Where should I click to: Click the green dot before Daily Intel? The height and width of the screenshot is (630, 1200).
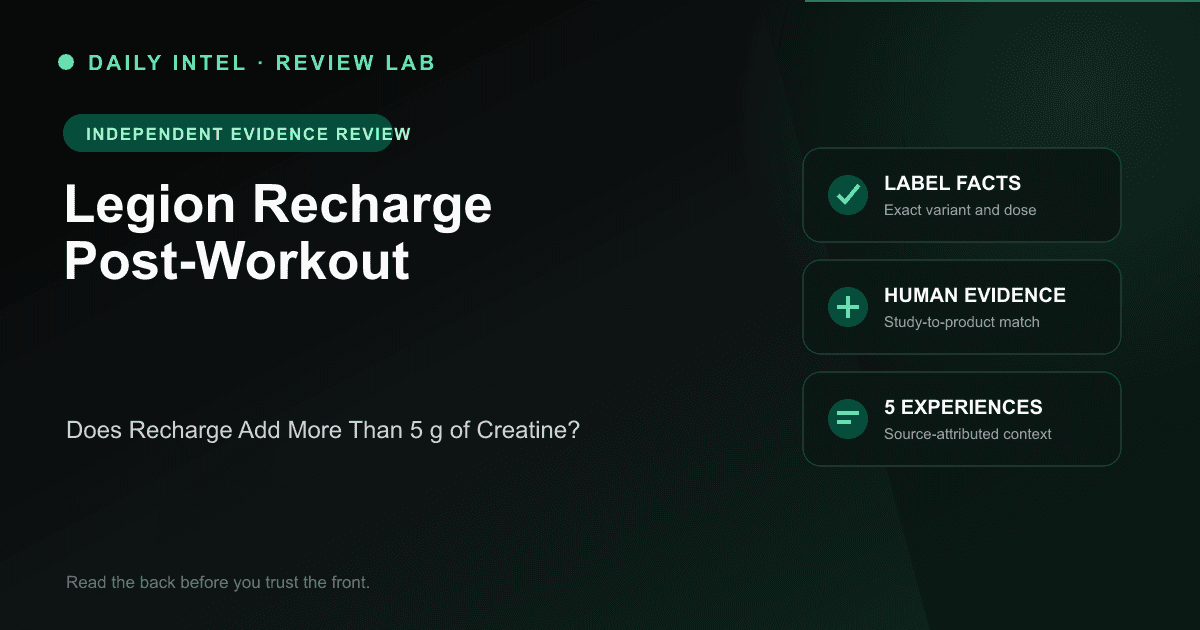(66, 62)
